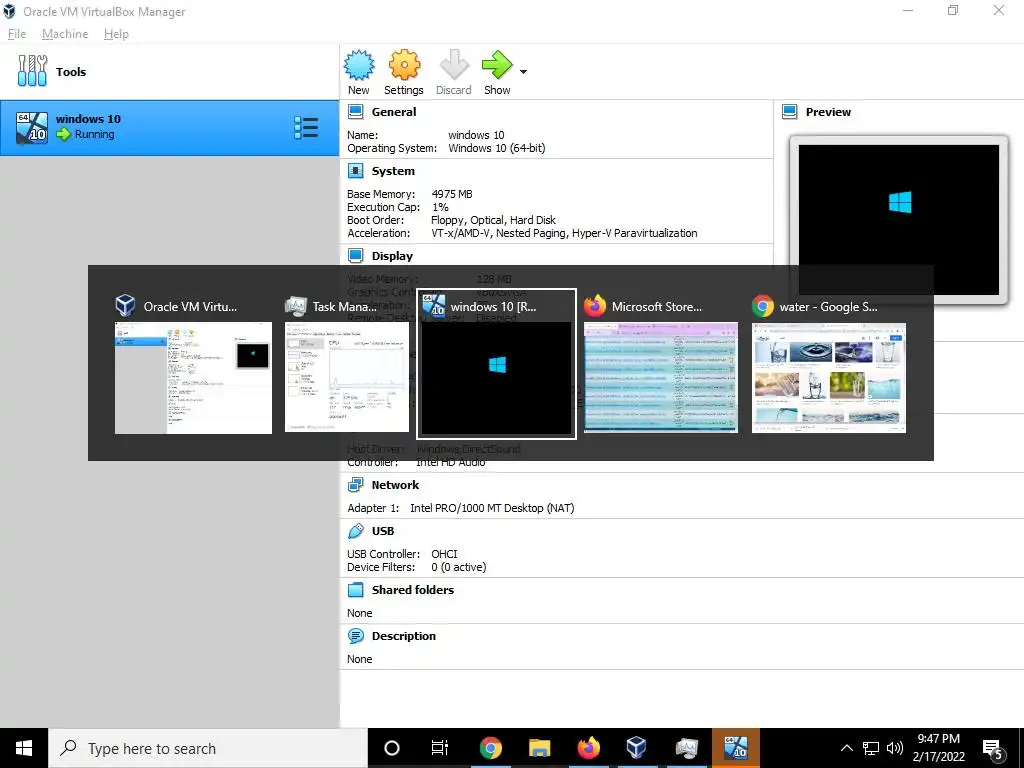
Task: Click the Display monitor icon
Action: (x=356, y=256)
